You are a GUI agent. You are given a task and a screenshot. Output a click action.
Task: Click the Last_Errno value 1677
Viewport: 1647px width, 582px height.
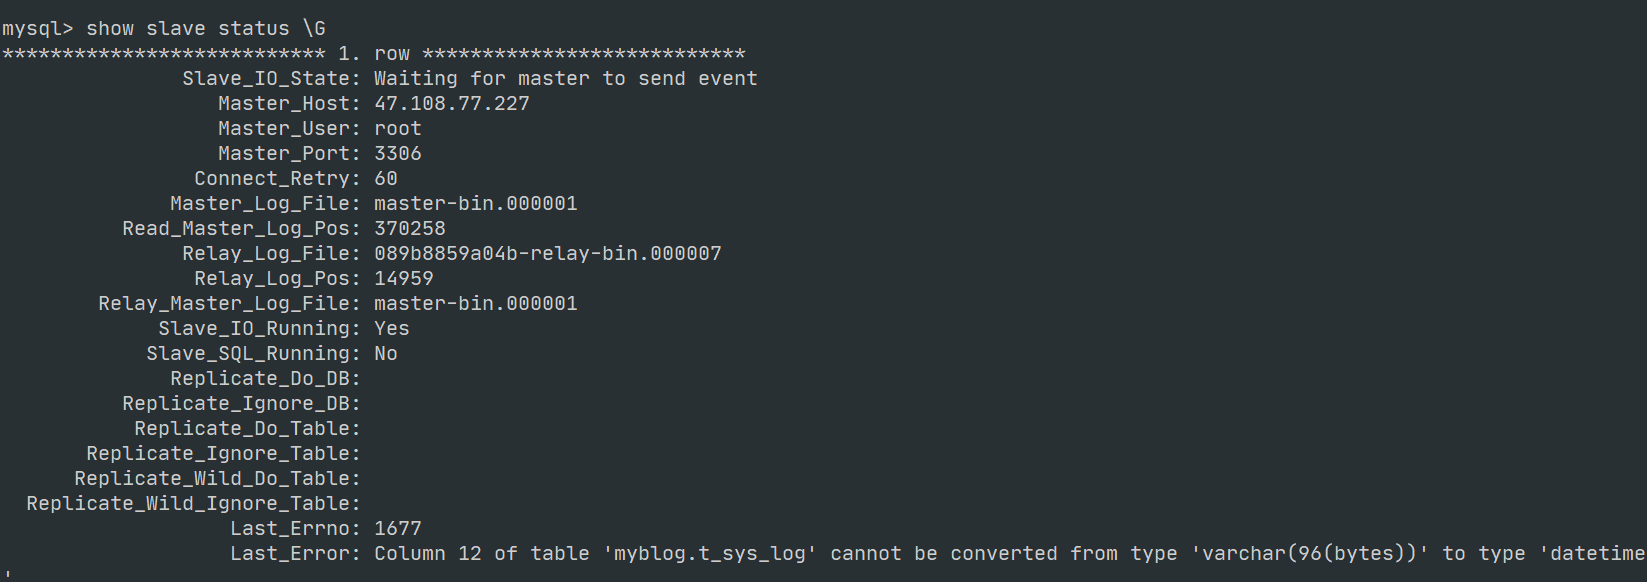pos(398,529)
